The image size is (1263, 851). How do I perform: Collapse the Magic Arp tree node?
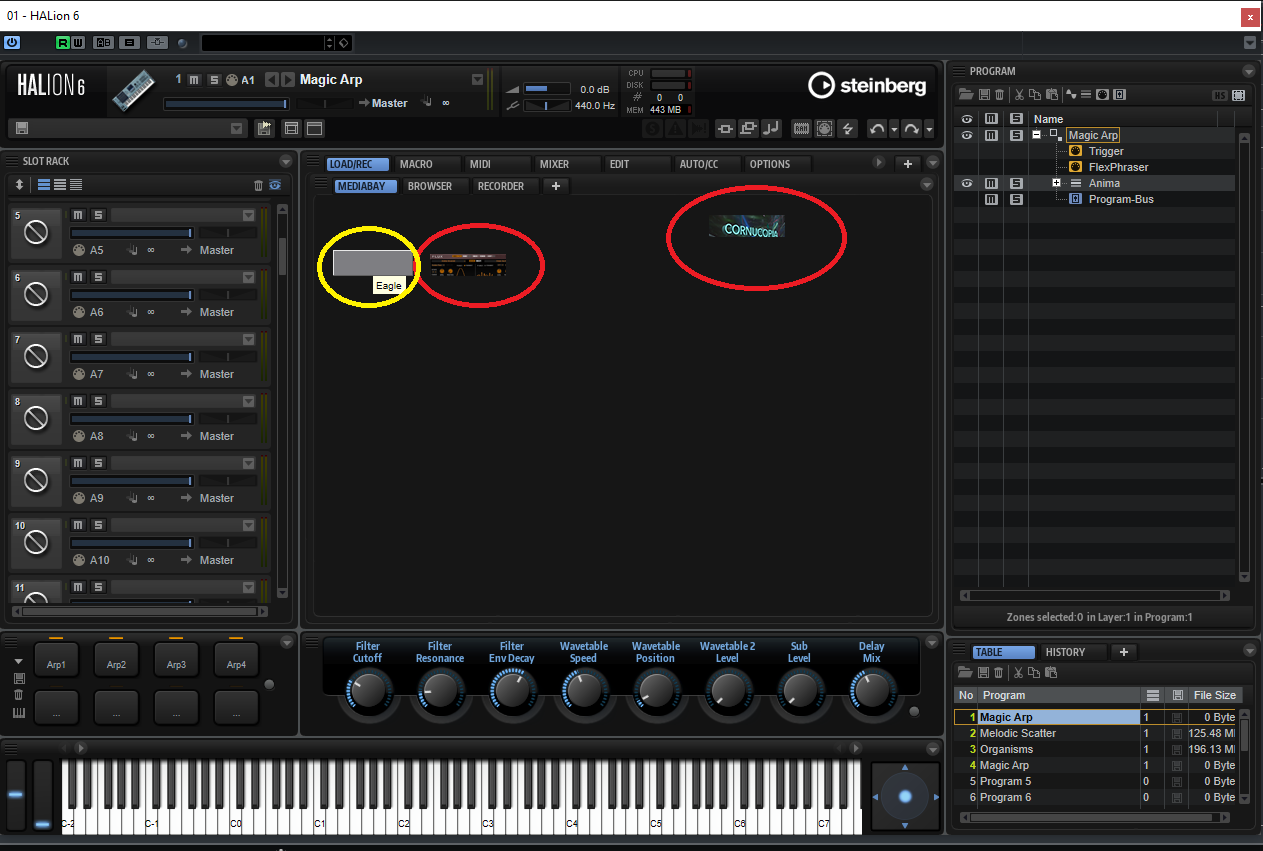coord(1037,135)
